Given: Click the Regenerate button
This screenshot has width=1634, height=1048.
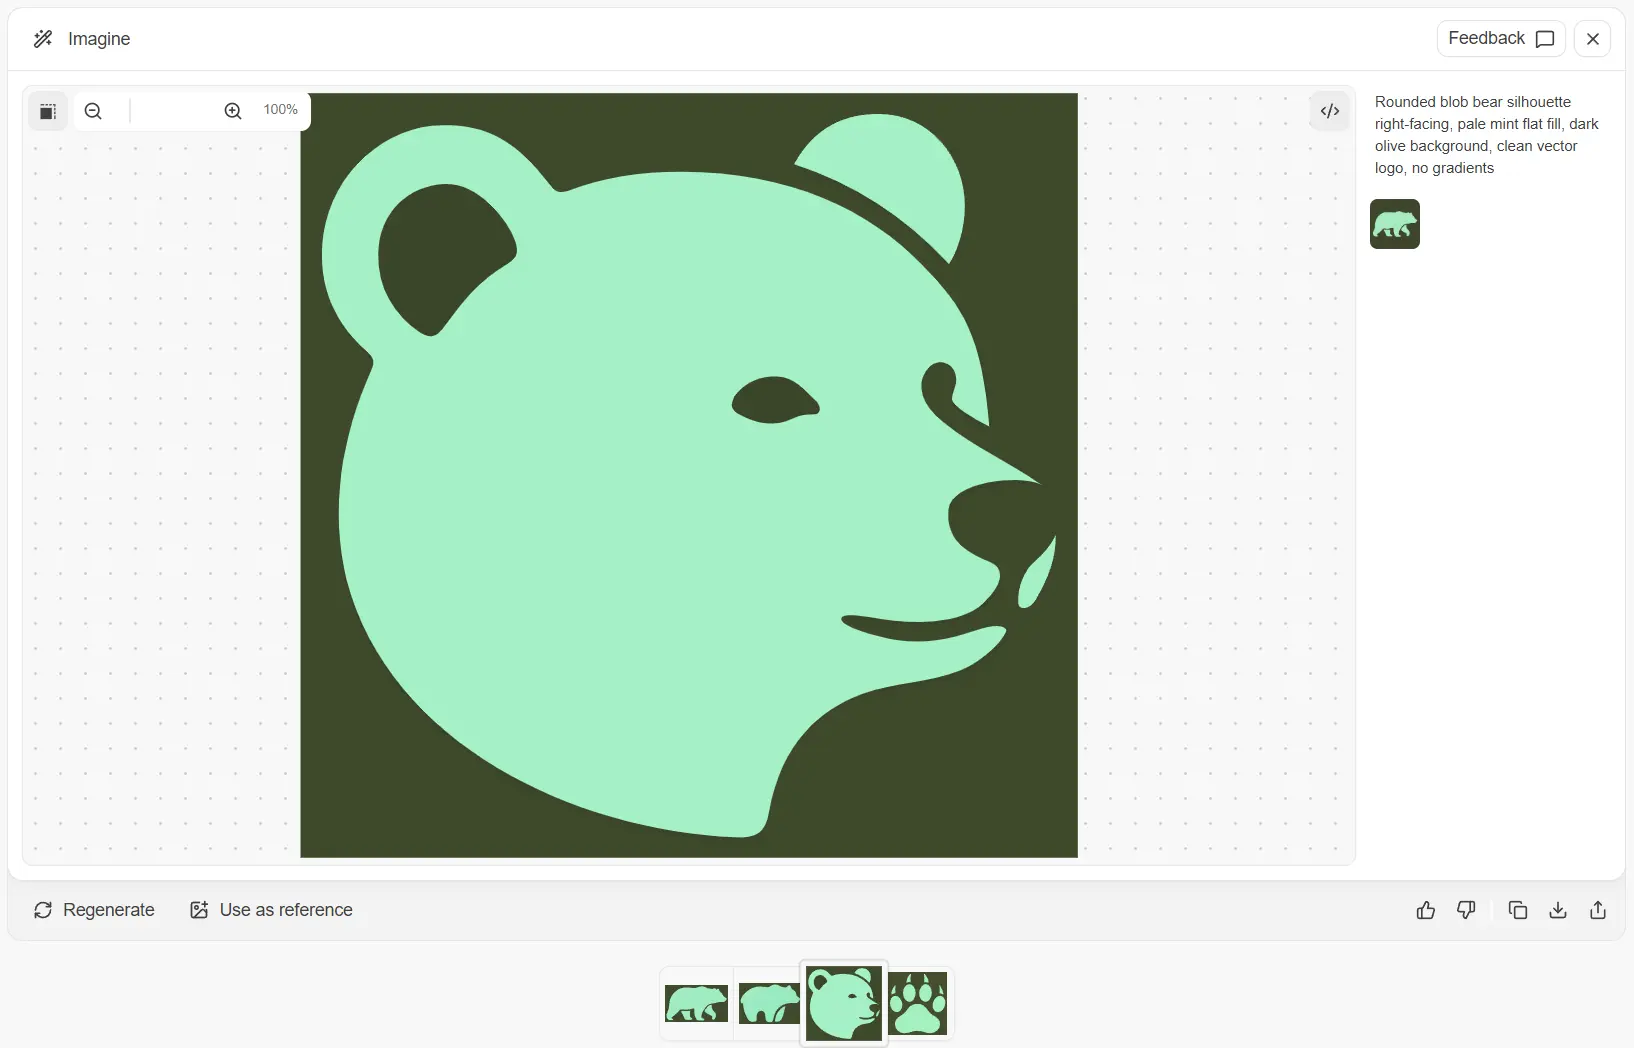Looking at the screenshot, I should [x=94, y=910].
